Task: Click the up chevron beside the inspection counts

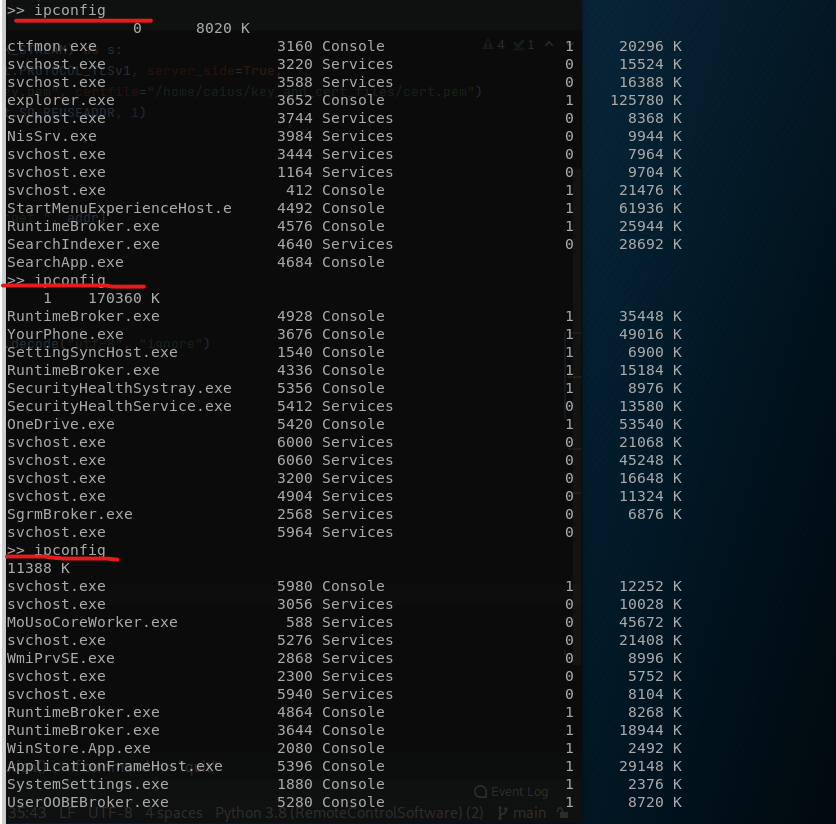Action: pos(549,45)
